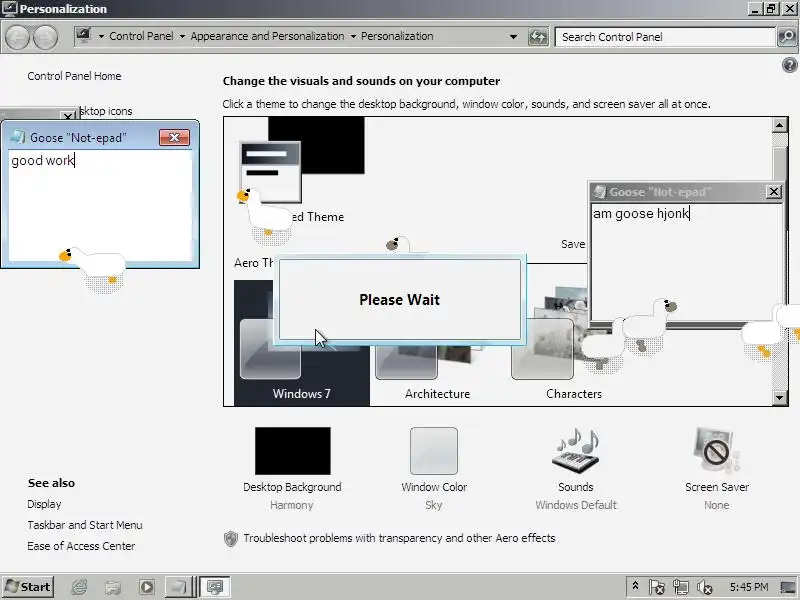This screenshot has height=600, width=800.
Task: Click Control Panel breadcrumb
Action: pyautogui.click(x=141, y=36)
